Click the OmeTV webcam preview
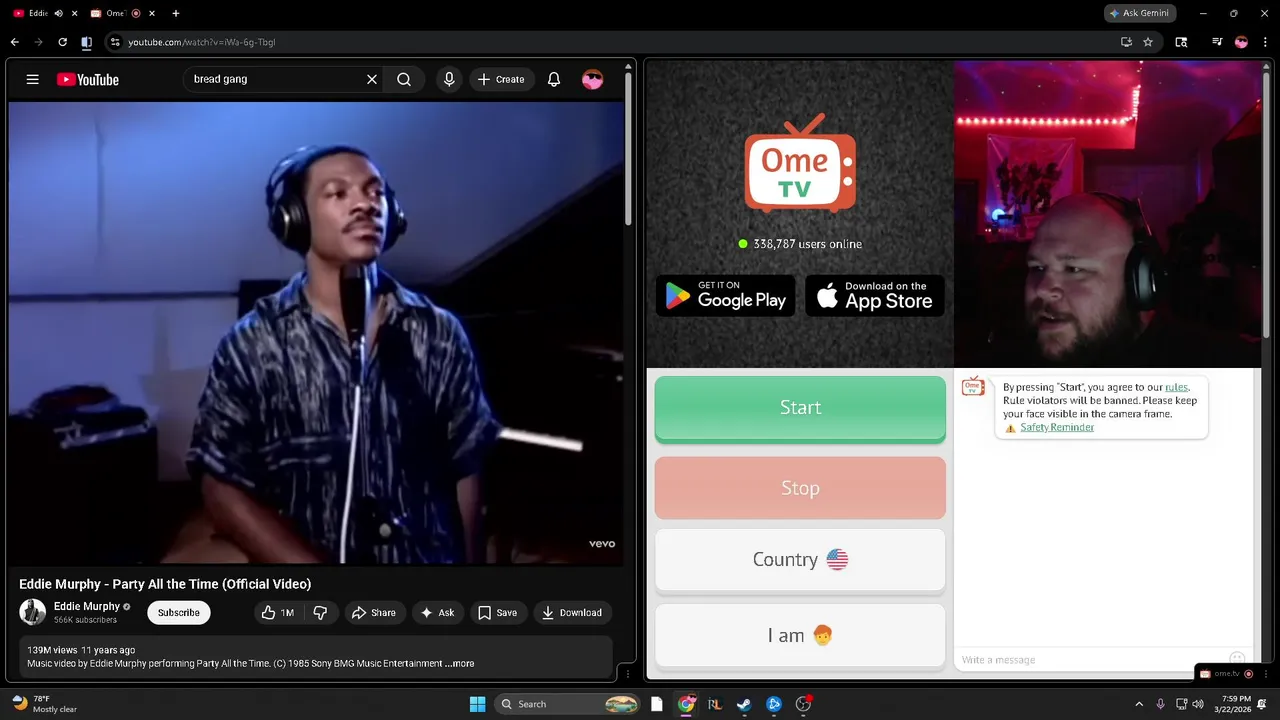This screenshot has height=720, width=1280. click(x=1107, y=214)
